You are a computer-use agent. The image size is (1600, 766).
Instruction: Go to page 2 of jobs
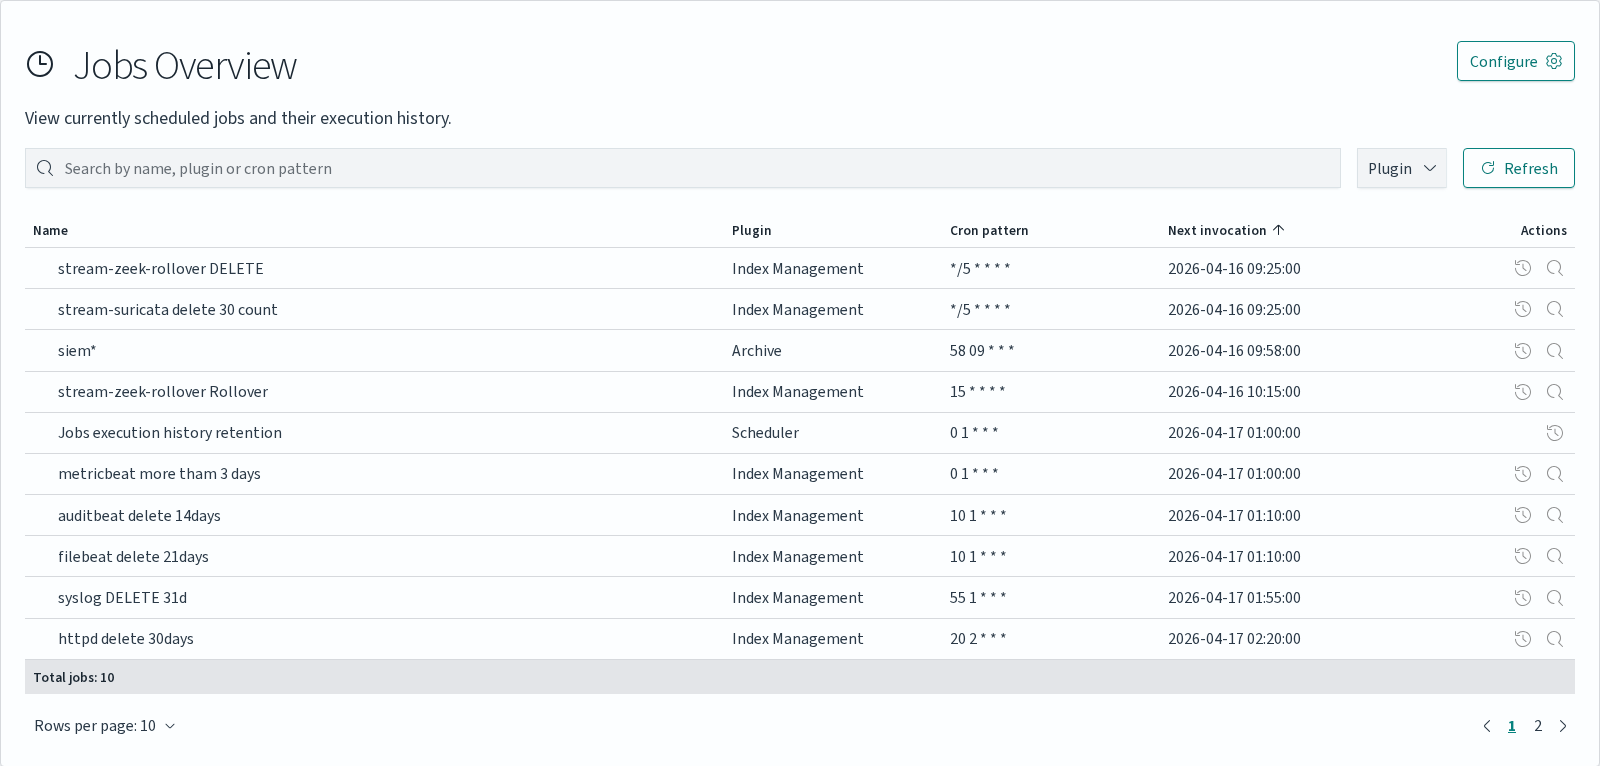[1538, 726]
